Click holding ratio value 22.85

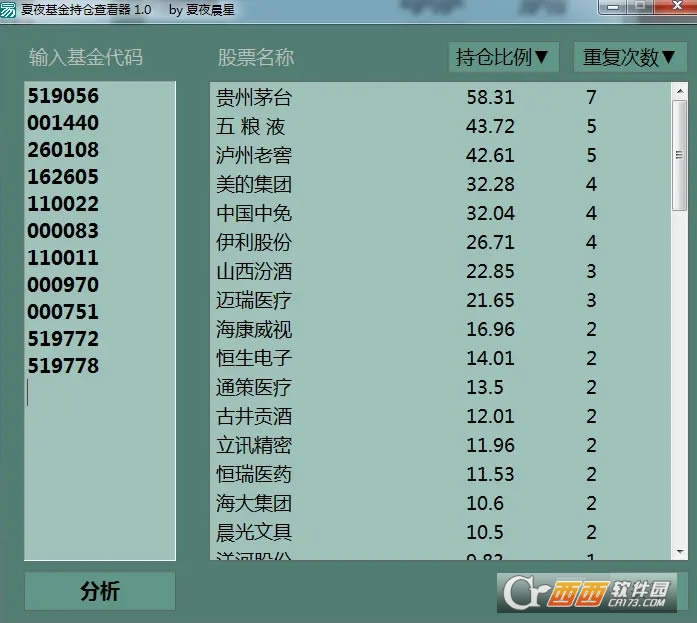490,272
